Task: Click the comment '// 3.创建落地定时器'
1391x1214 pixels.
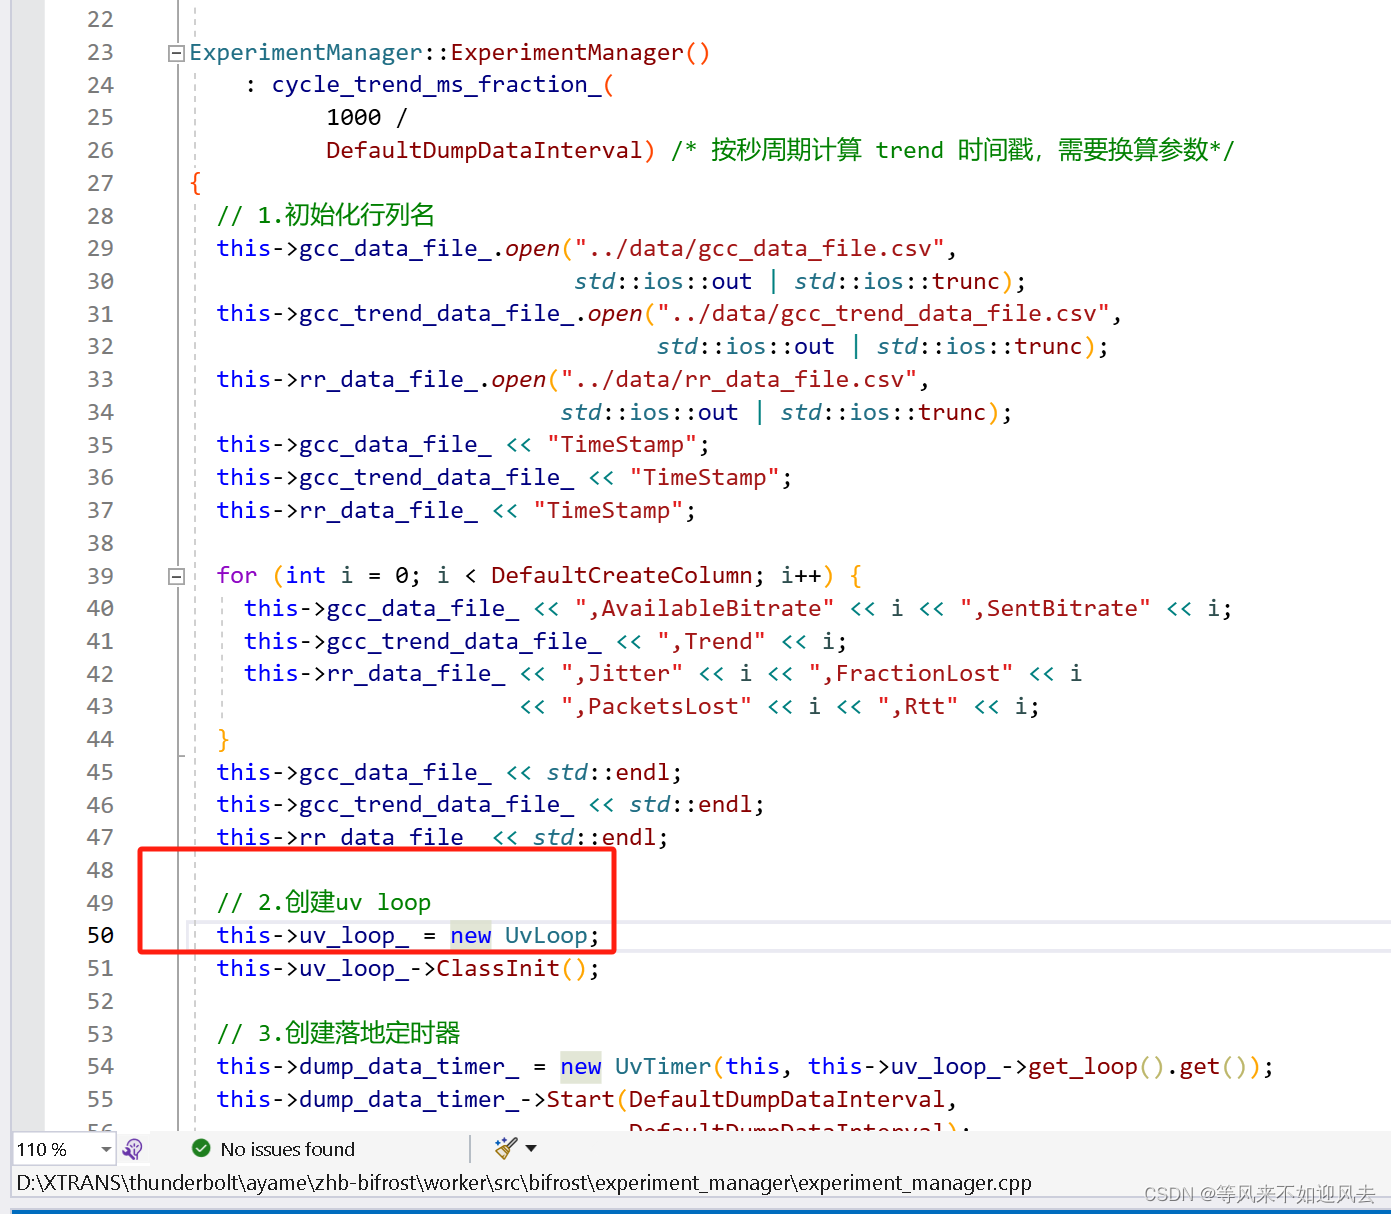Action: pyautogui.click(x=339, y=1033)
